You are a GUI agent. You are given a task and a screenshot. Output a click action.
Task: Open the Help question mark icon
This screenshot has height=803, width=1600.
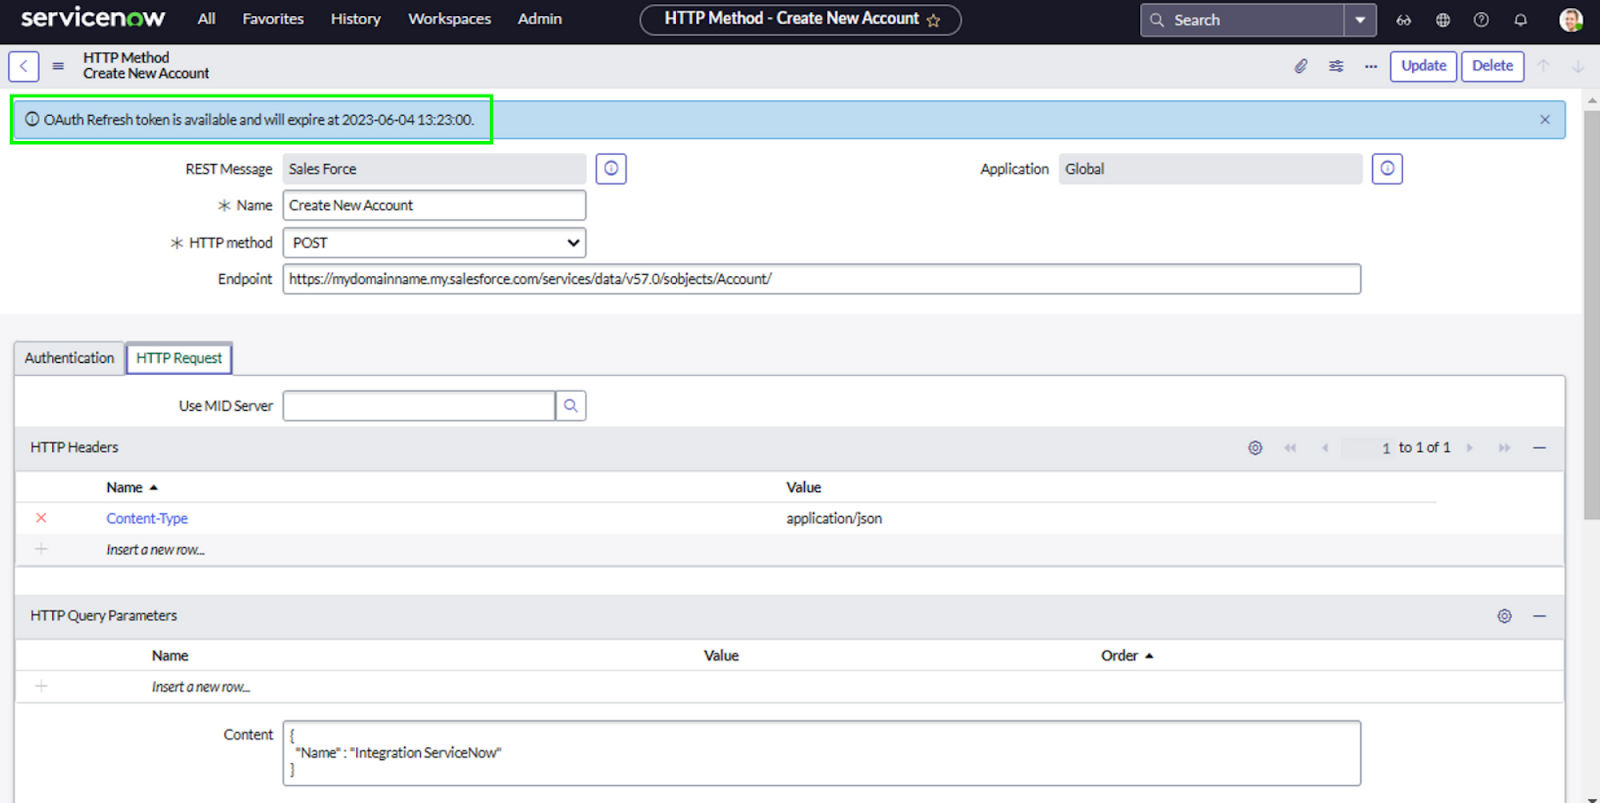click(1481, 20)
